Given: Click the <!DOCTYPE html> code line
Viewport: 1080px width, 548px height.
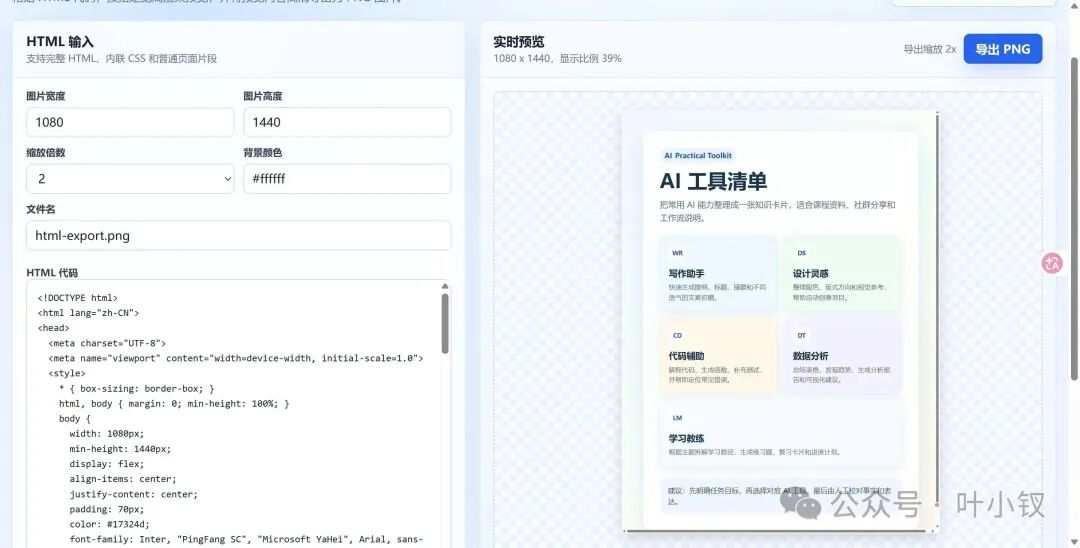Looking at the screenshot, I should (x=77, y=298).
